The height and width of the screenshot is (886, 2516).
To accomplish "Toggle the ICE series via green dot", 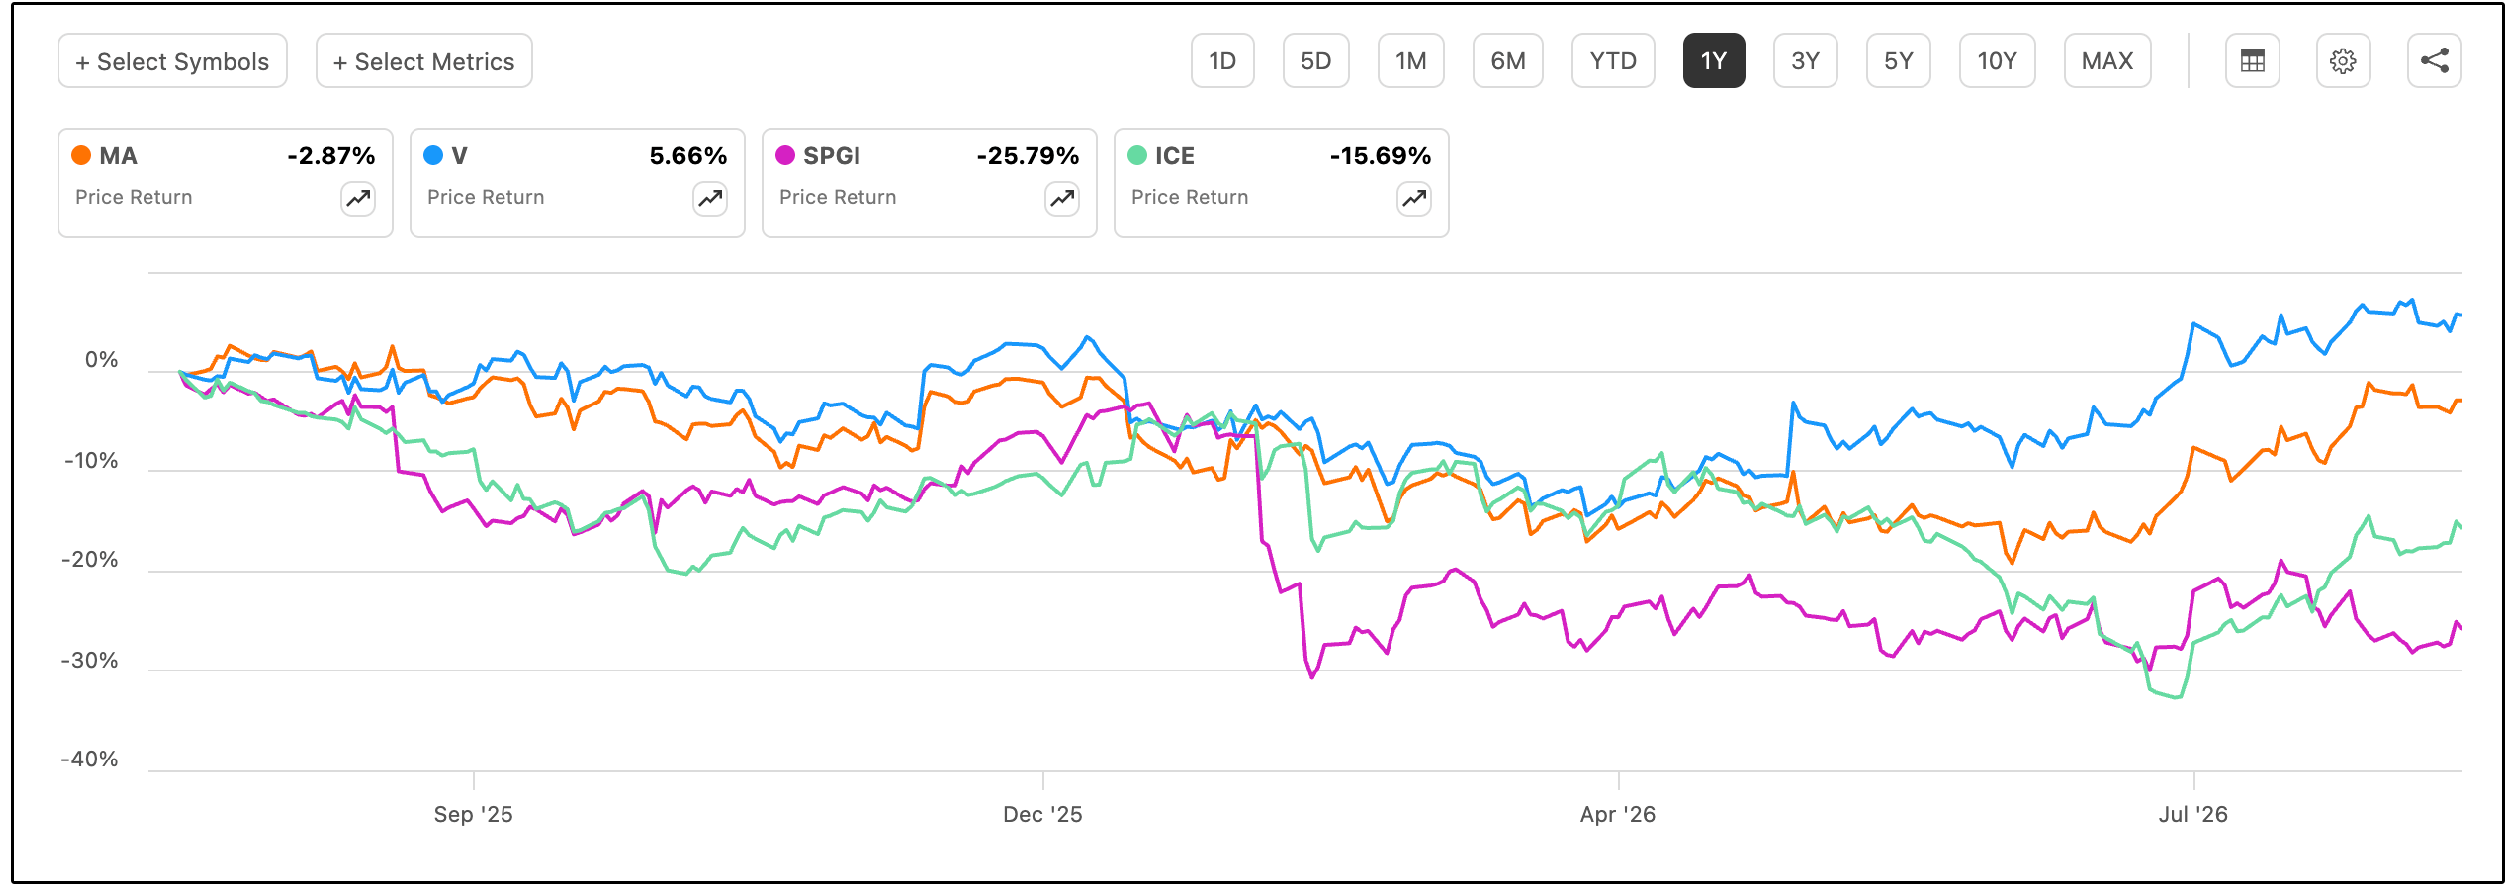I will pyautogui.click(x=1137, y=155).
